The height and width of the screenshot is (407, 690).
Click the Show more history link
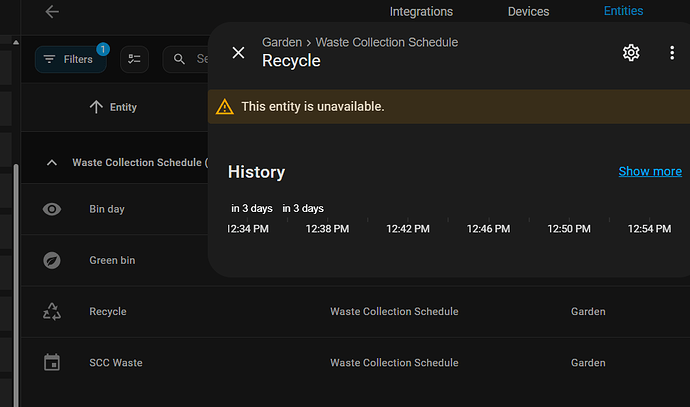coord(649,171)
